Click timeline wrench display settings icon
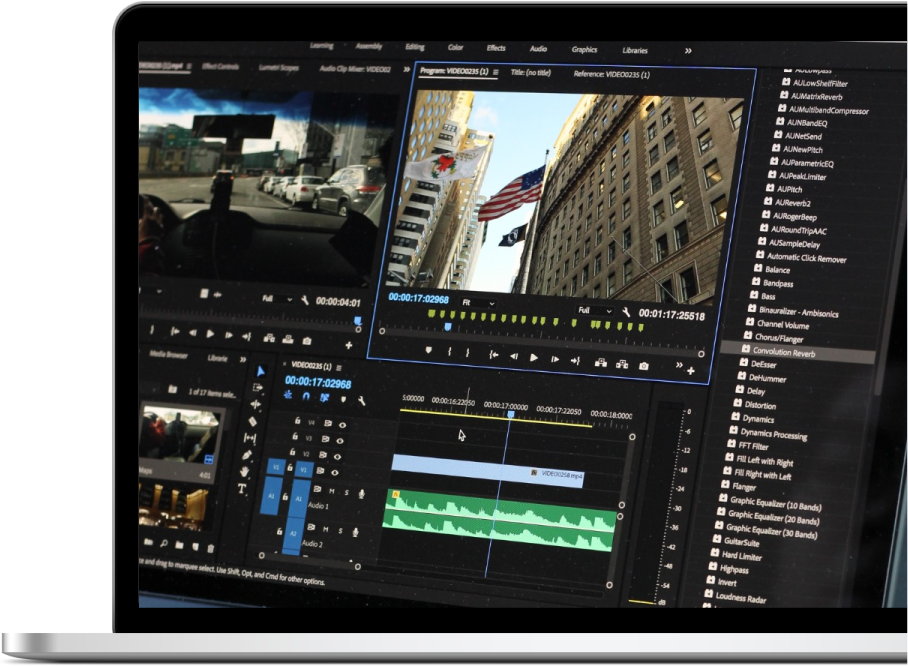The image size is (908, 666). click(x=361, y=400)
